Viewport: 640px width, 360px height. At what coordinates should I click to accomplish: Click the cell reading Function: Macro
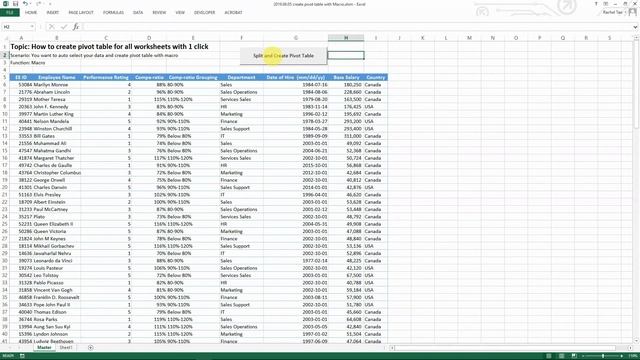click(x=28, y=63)
